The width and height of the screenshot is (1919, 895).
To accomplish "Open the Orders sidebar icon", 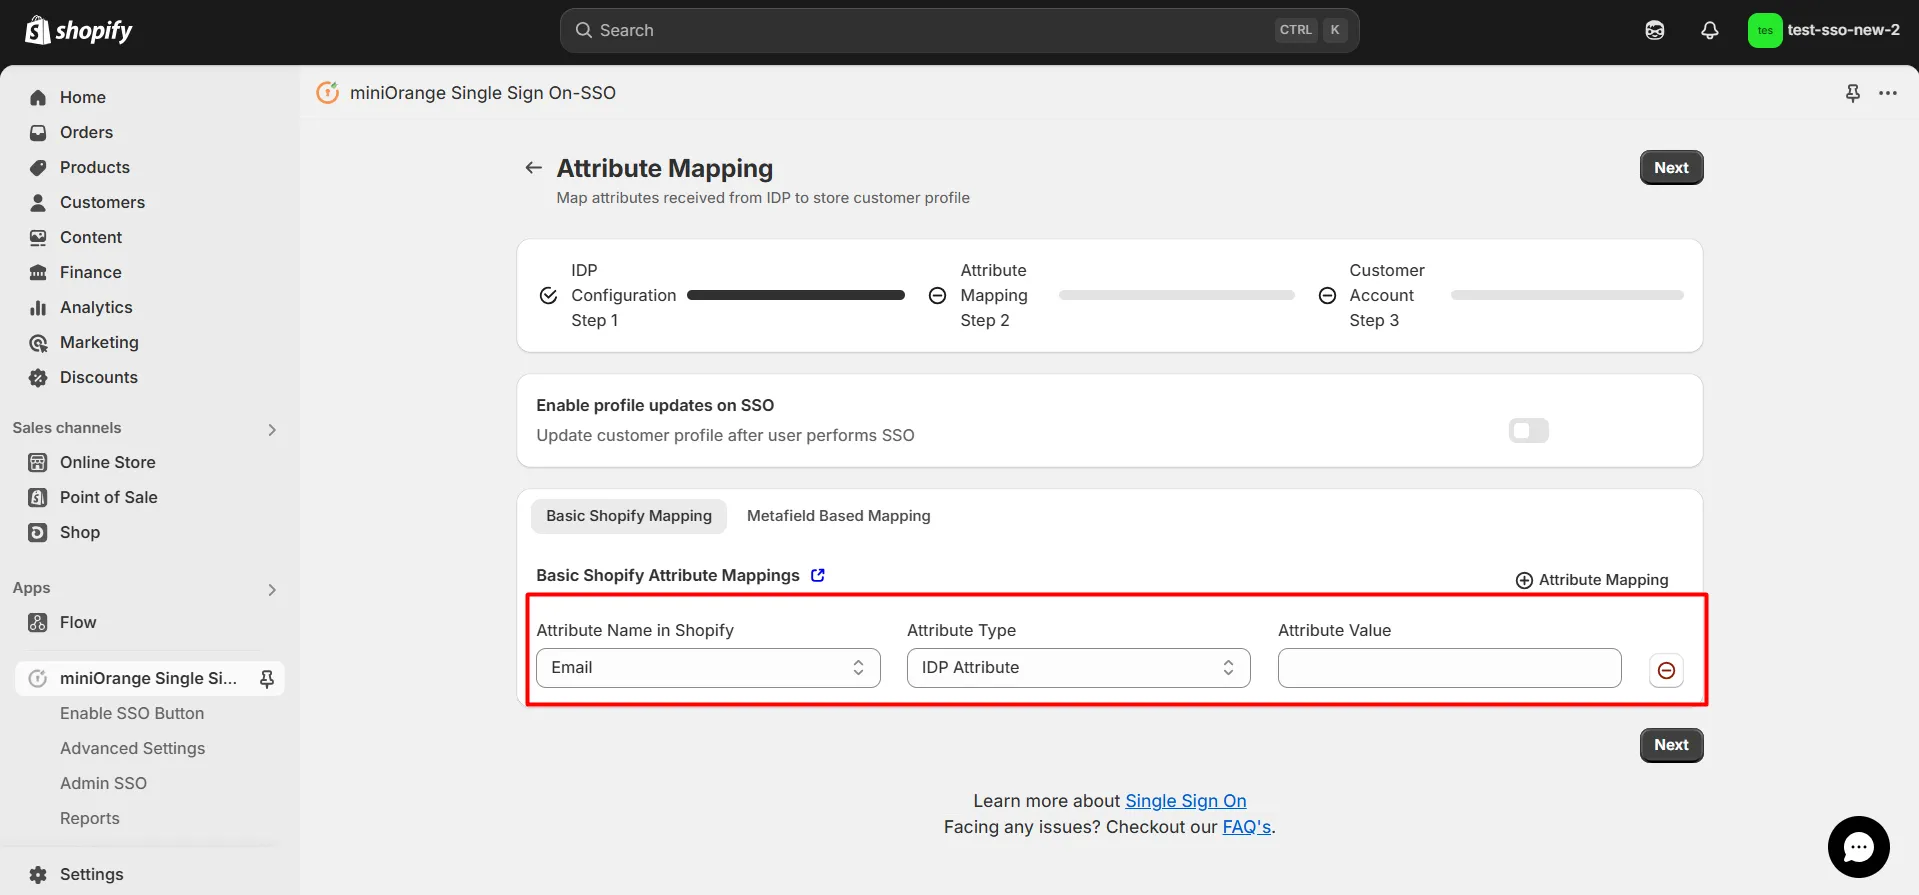I will [38, 132].
